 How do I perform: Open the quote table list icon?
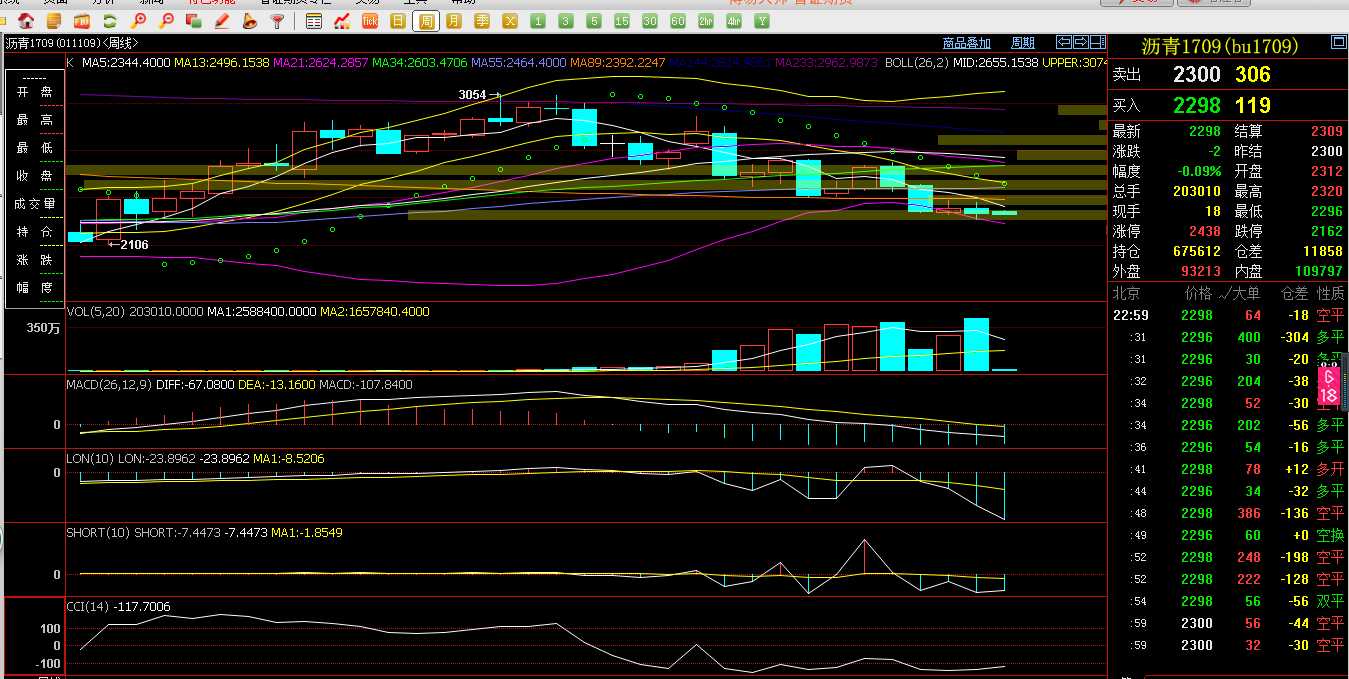tap(314, 20)
